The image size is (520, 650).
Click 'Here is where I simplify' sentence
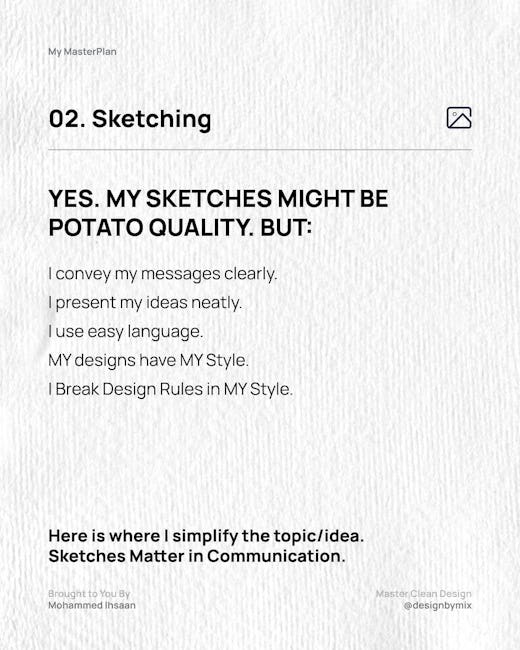click(206, 536)
